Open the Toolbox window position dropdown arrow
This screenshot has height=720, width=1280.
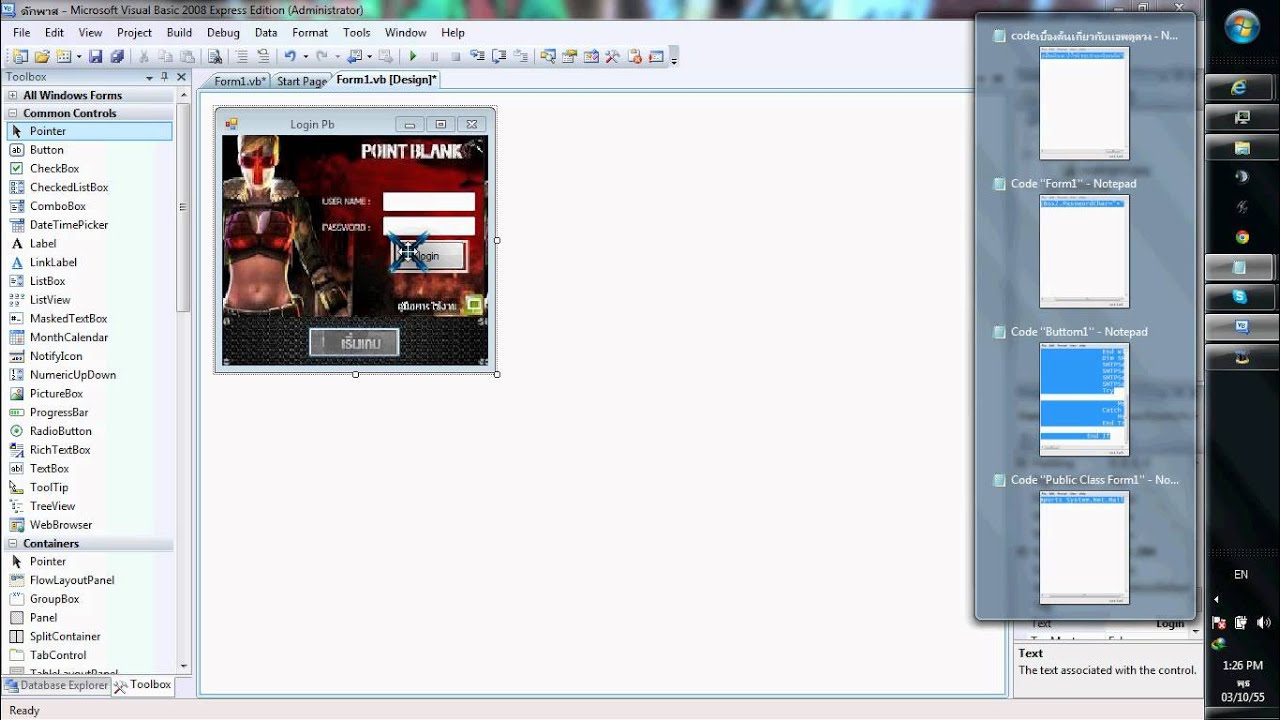[150, 77]
